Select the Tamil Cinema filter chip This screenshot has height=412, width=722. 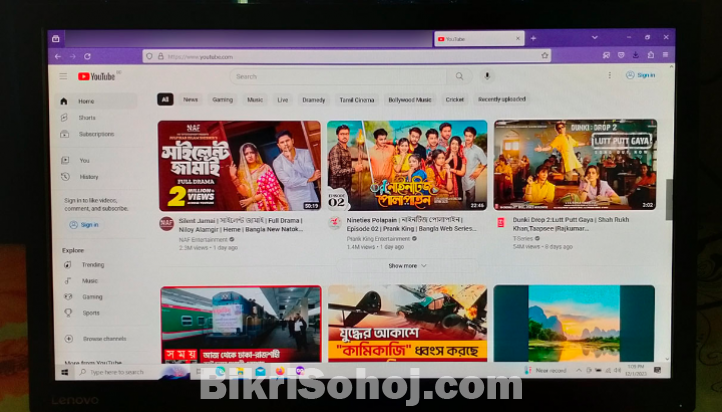[x=357, y=100]
